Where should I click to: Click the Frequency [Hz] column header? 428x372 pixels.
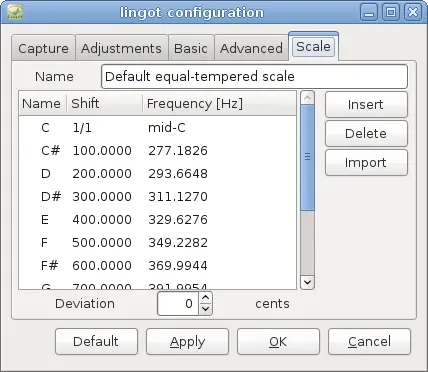coord(219,104)
